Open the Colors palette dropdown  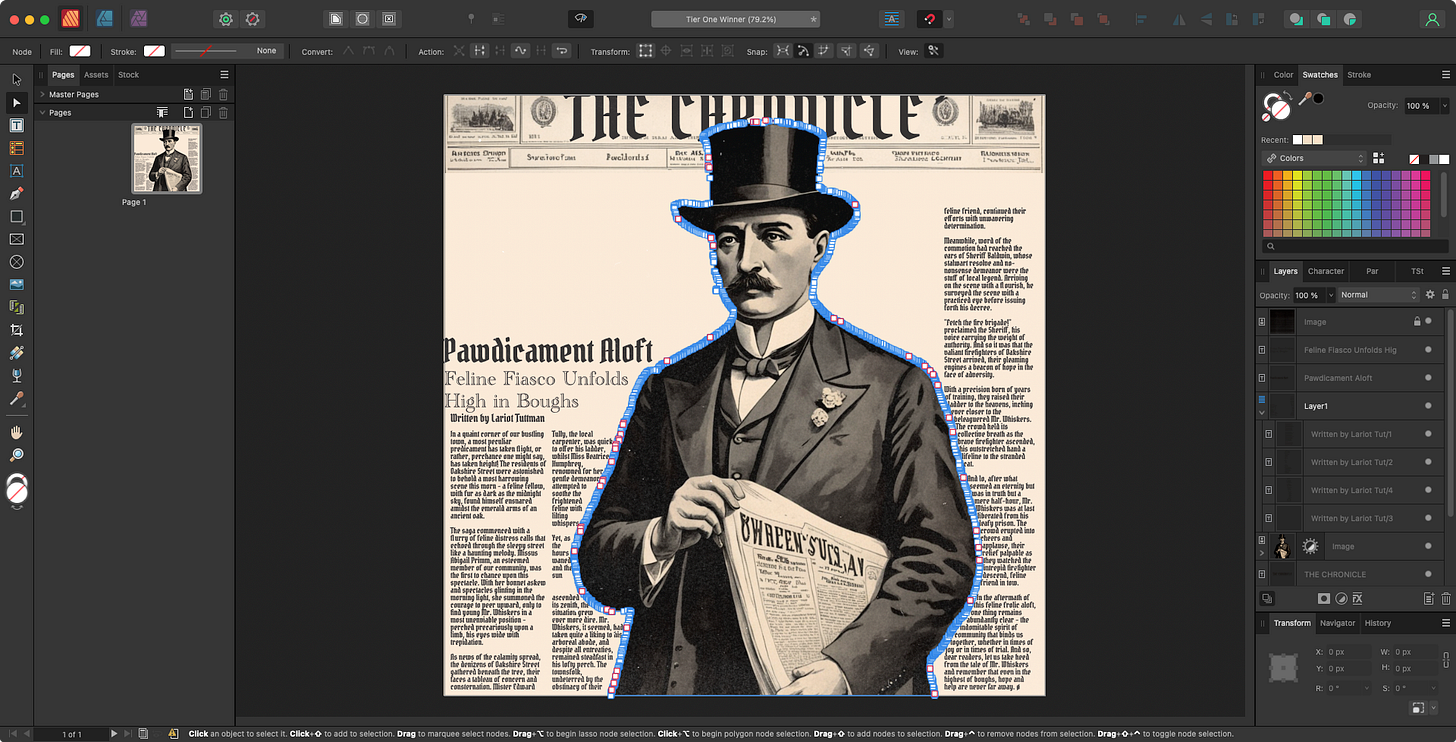pyautogui.click(x=1314, y=158)
